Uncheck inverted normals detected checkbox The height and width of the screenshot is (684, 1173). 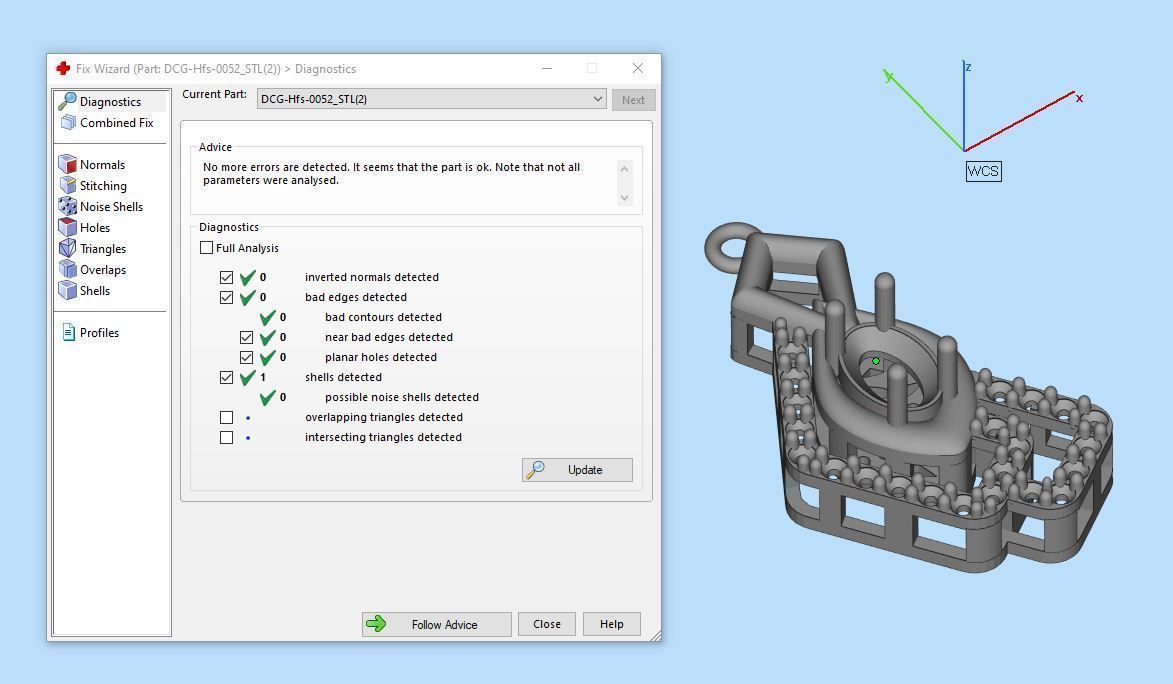227,277
